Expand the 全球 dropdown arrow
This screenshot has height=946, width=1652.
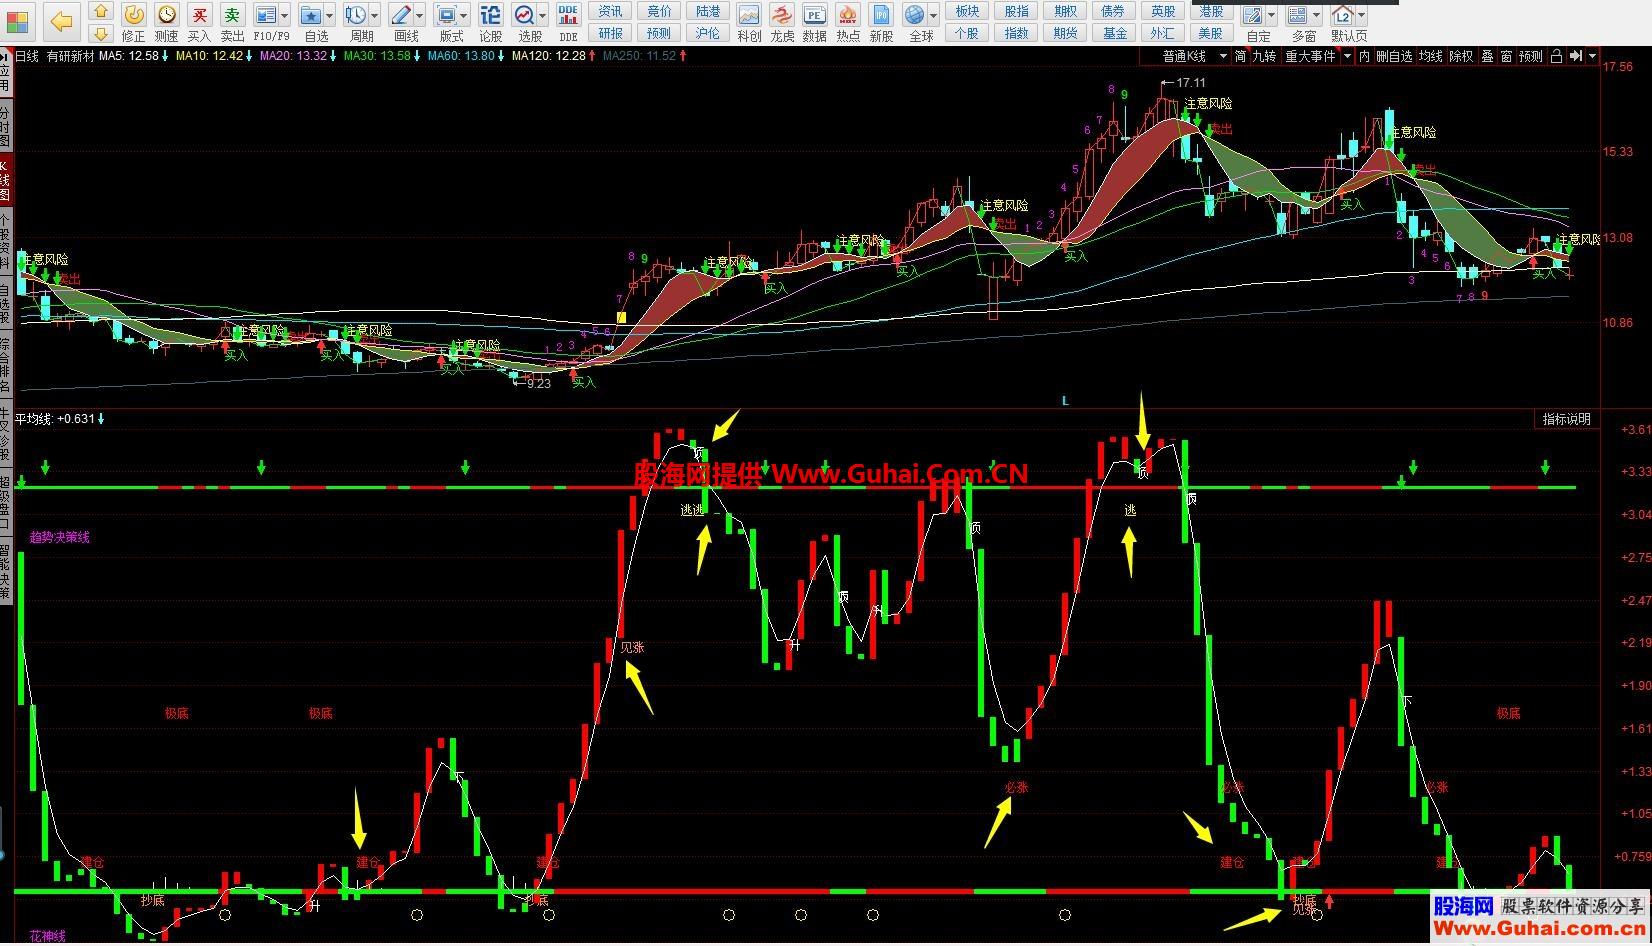click(934, 15)
